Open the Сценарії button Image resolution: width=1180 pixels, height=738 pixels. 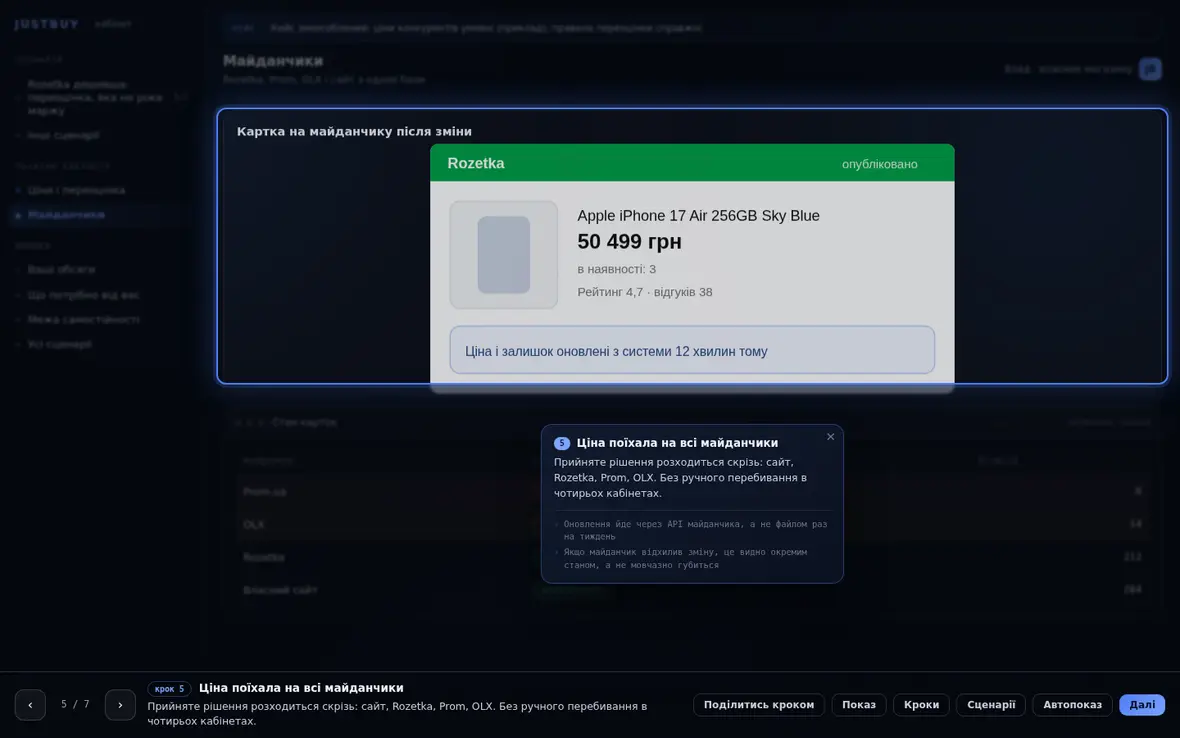tap(990, 705)
